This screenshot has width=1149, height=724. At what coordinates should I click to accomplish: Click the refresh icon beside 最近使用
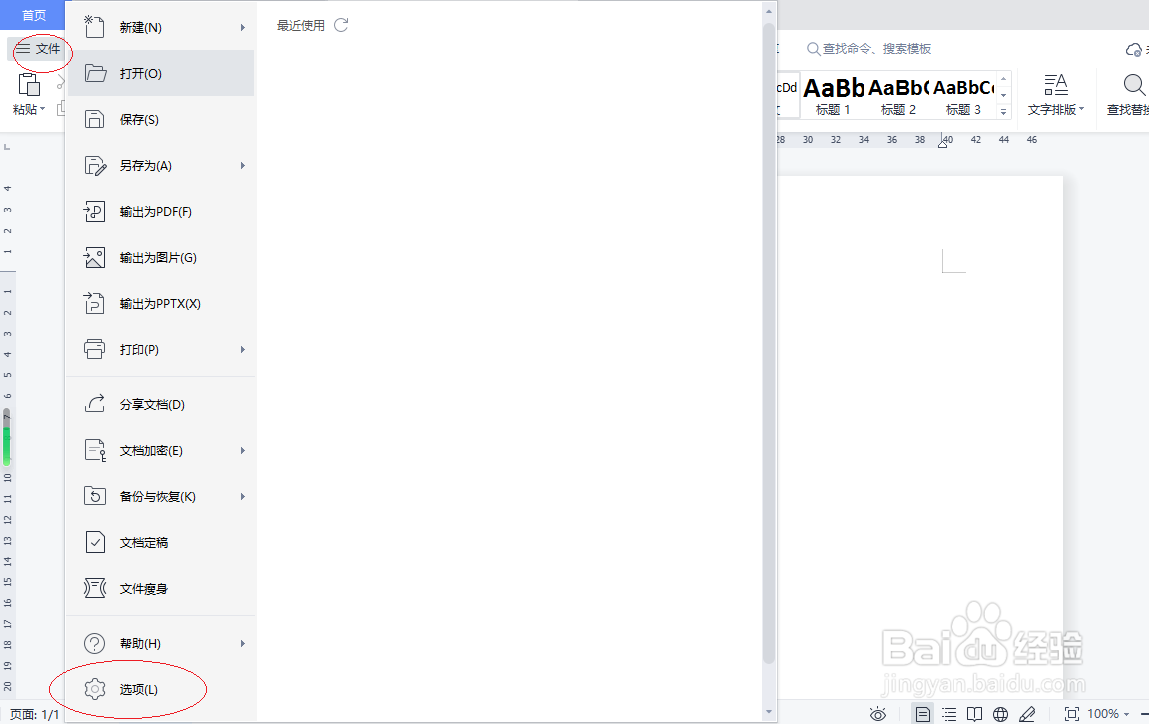pyautogui.click(x=341, y=26)
